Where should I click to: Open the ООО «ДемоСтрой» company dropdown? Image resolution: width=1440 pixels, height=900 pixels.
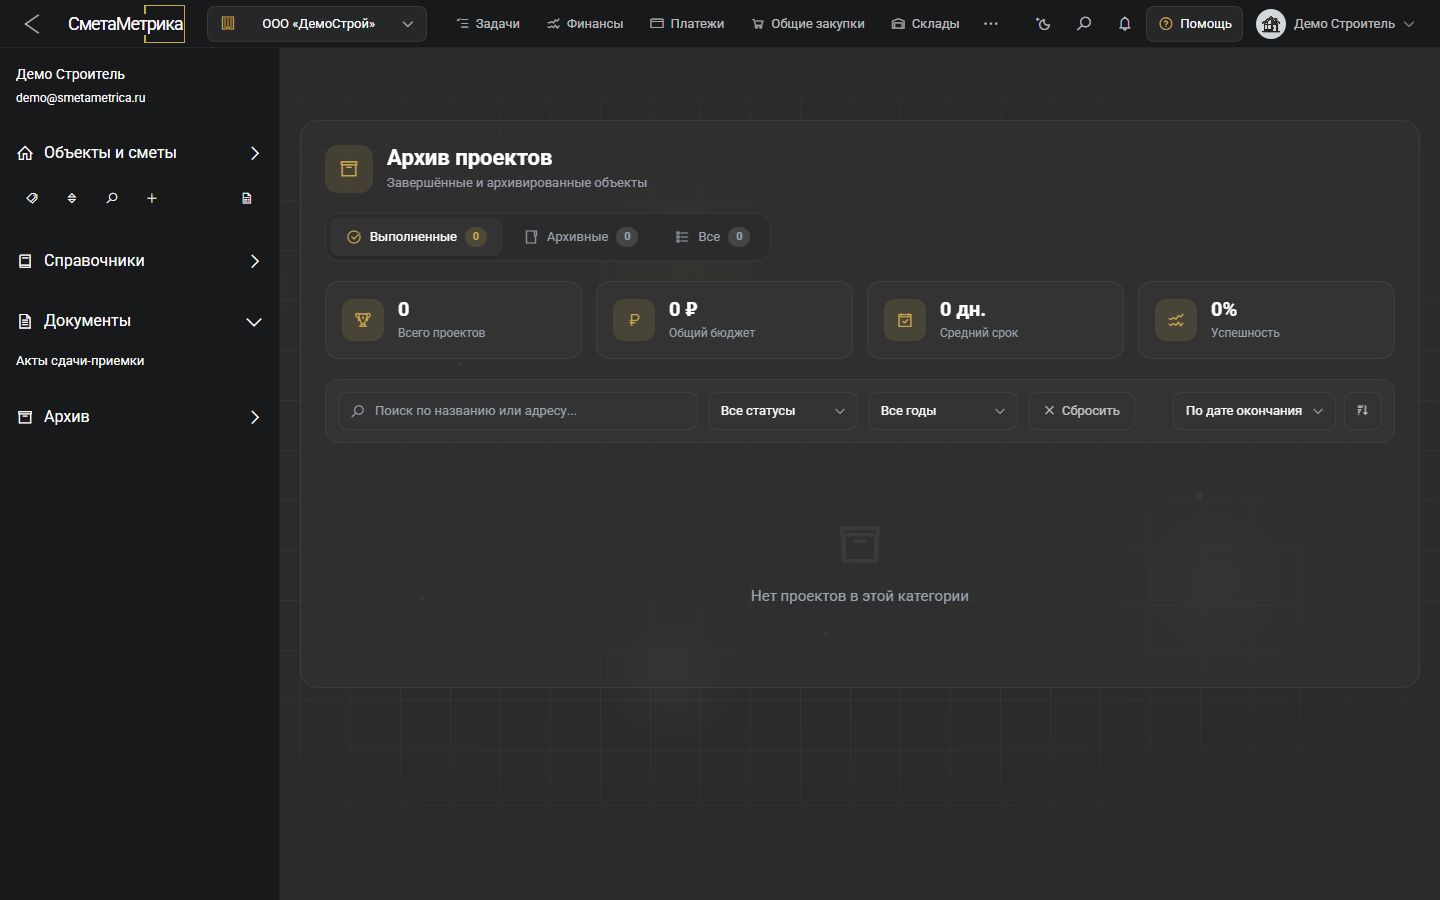(317, 24)
